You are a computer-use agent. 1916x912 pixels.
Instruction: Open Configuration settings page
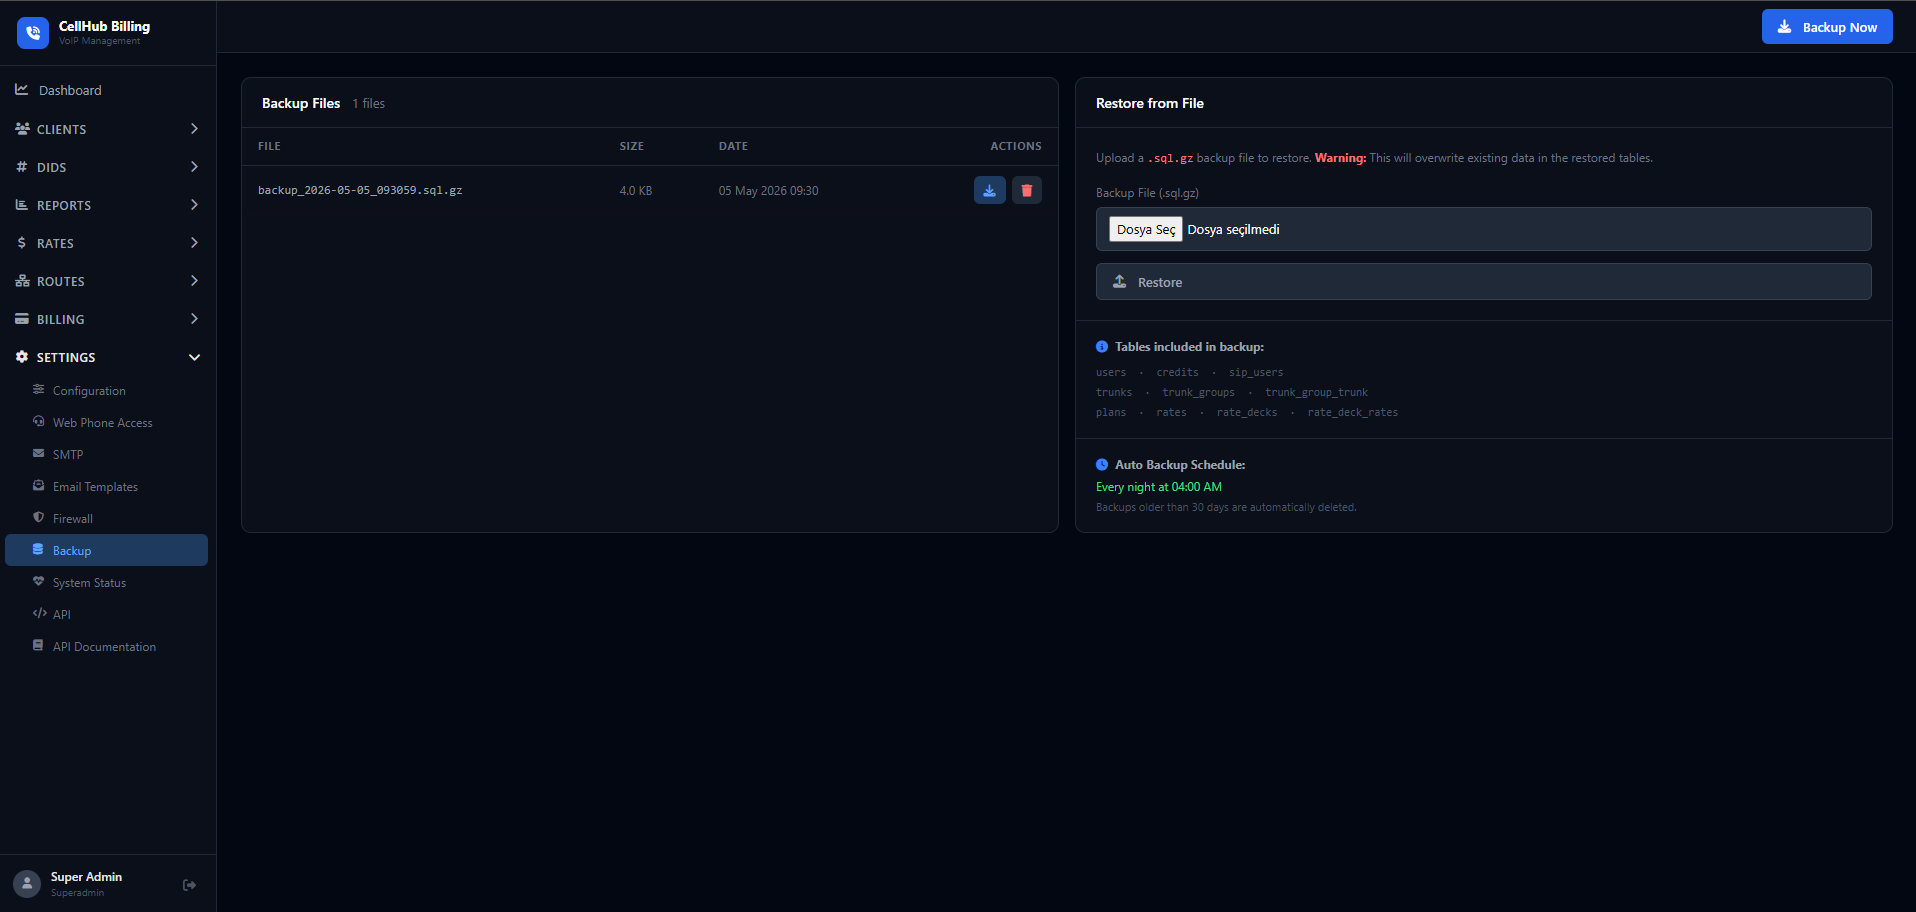point(106,391)
